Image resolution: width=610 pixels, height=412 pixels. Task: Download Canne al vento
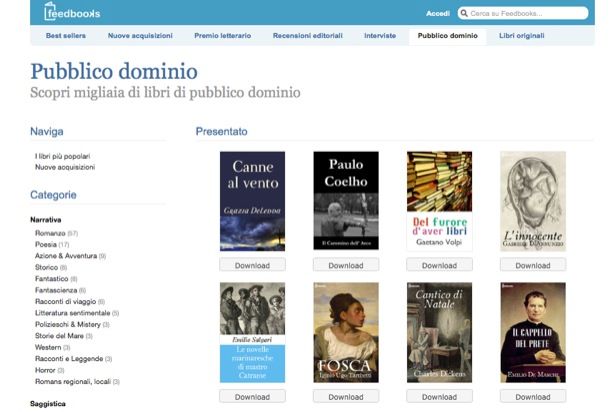tap(252, 265)
